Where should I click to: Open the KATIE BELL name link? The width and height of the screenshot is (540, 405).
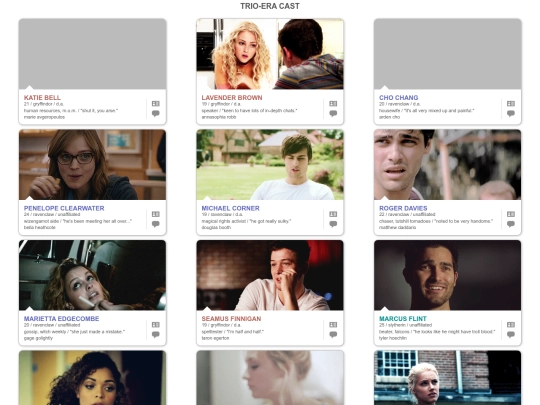42,97
